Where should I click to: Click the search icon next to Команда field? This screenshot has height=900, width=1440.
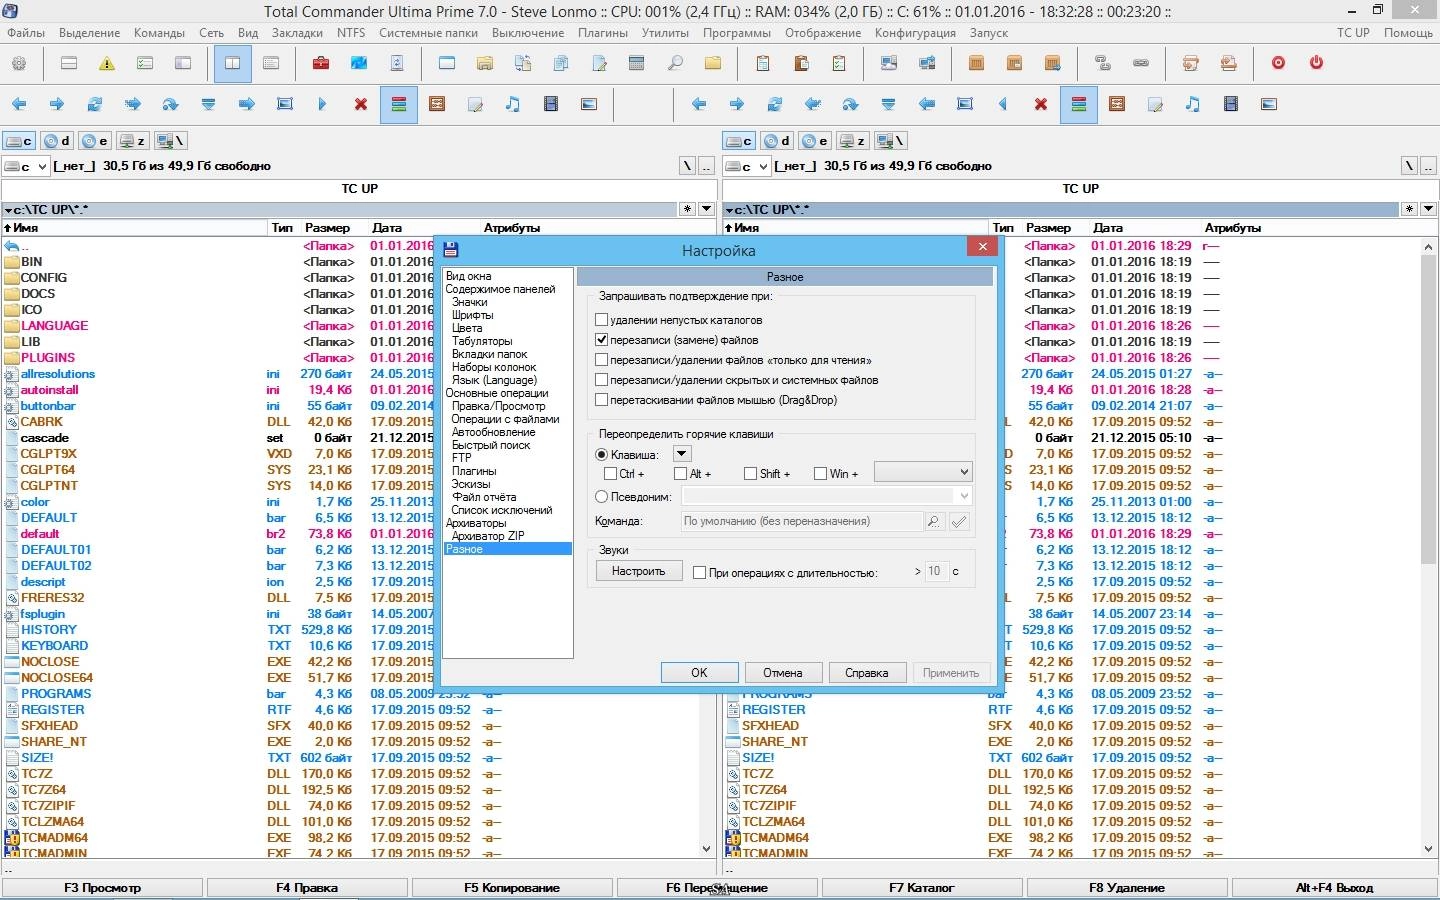pyautogui.click(x=933, y=521)
